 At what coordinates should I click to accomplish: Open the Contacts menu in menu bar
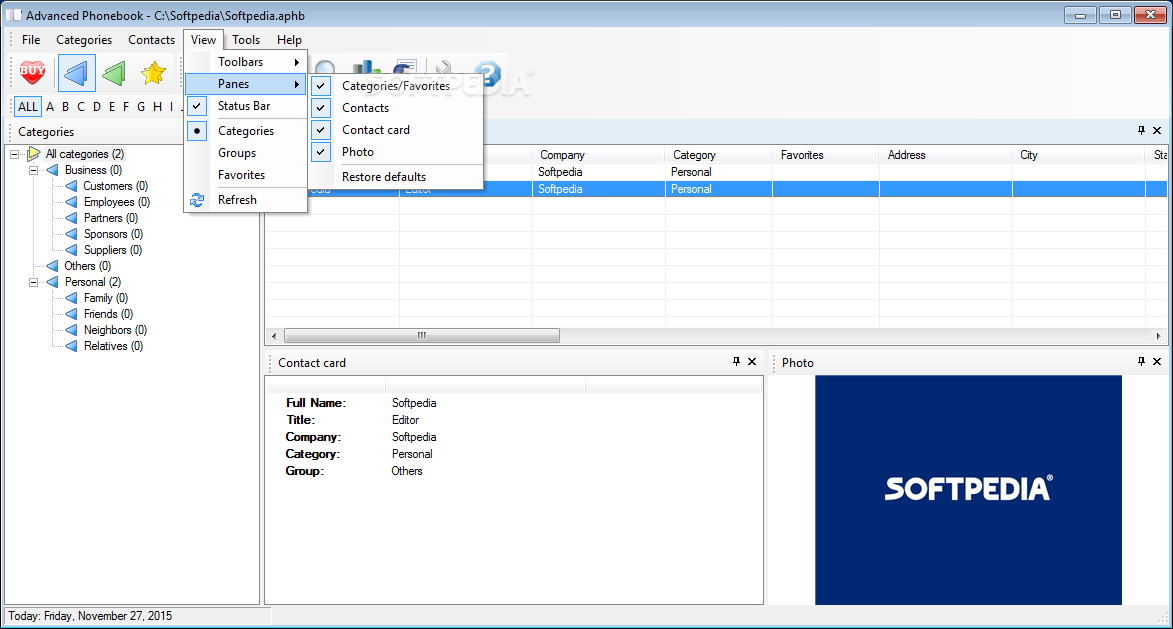(151, 40)
